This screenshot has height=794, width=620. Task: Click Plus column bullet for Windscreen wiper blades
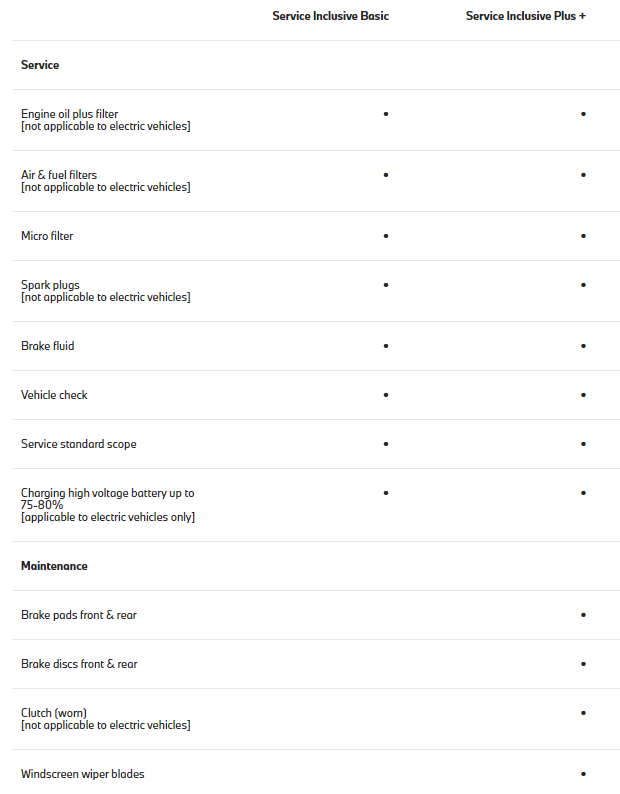[584, 774]
